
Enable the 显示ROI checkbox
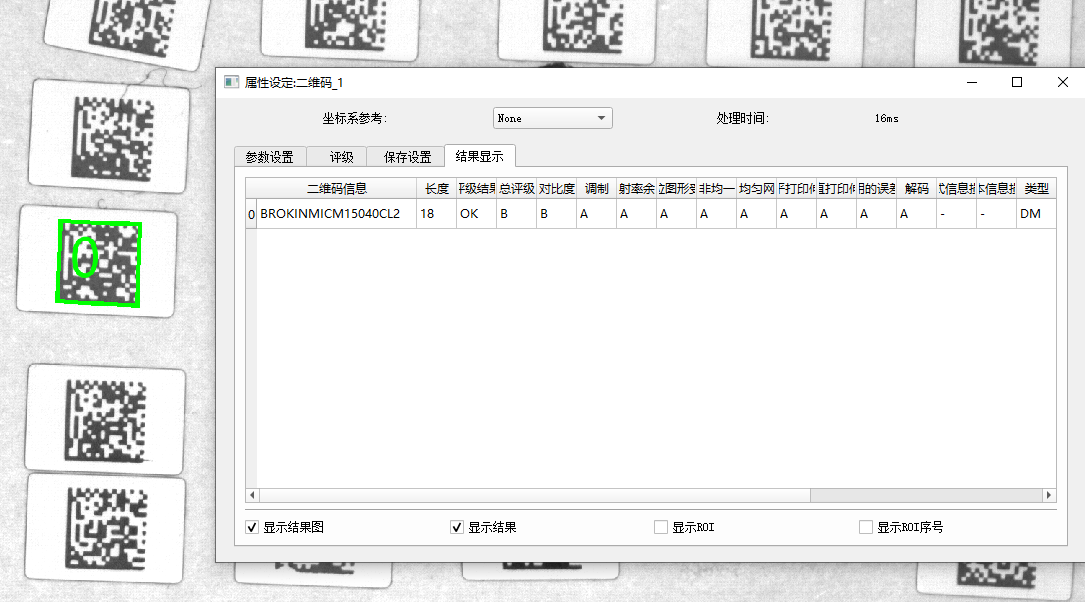[x=660, y=527]
